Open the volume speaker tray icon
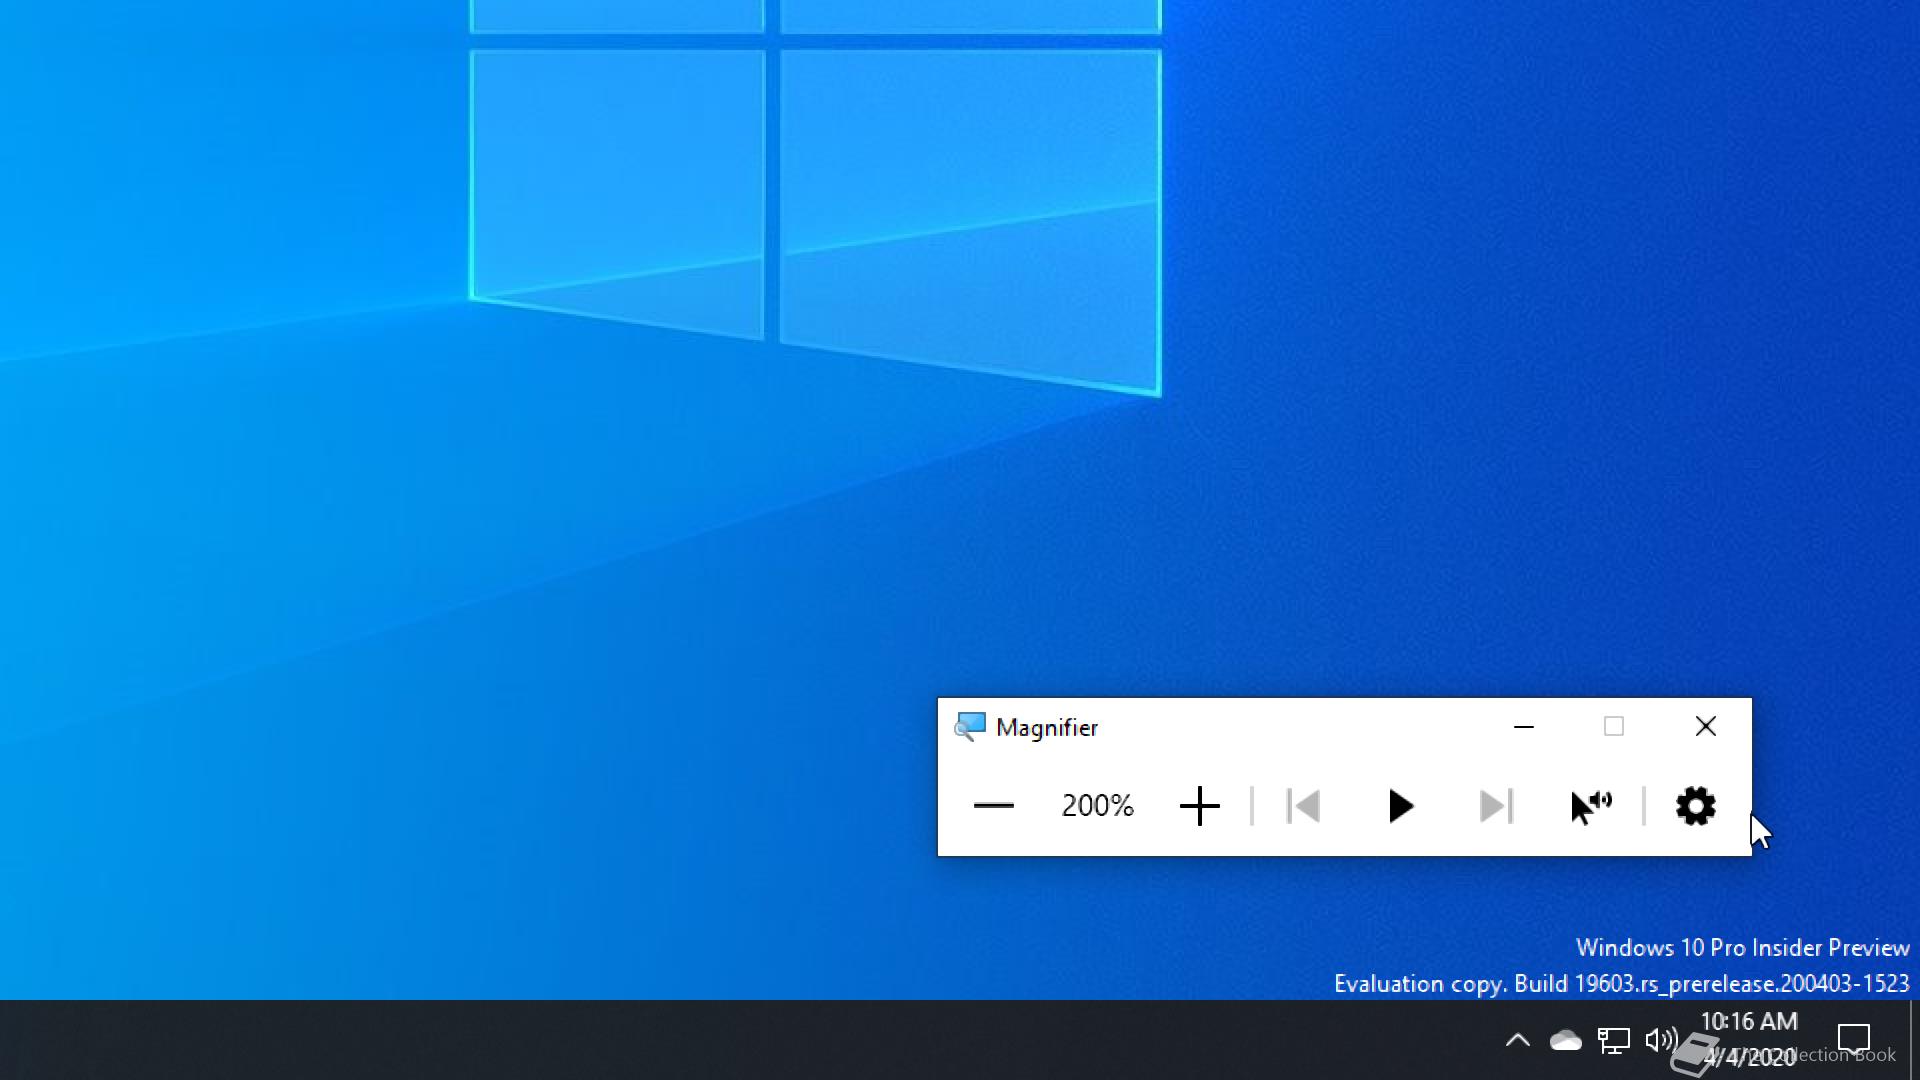 pos(1661,1041)
